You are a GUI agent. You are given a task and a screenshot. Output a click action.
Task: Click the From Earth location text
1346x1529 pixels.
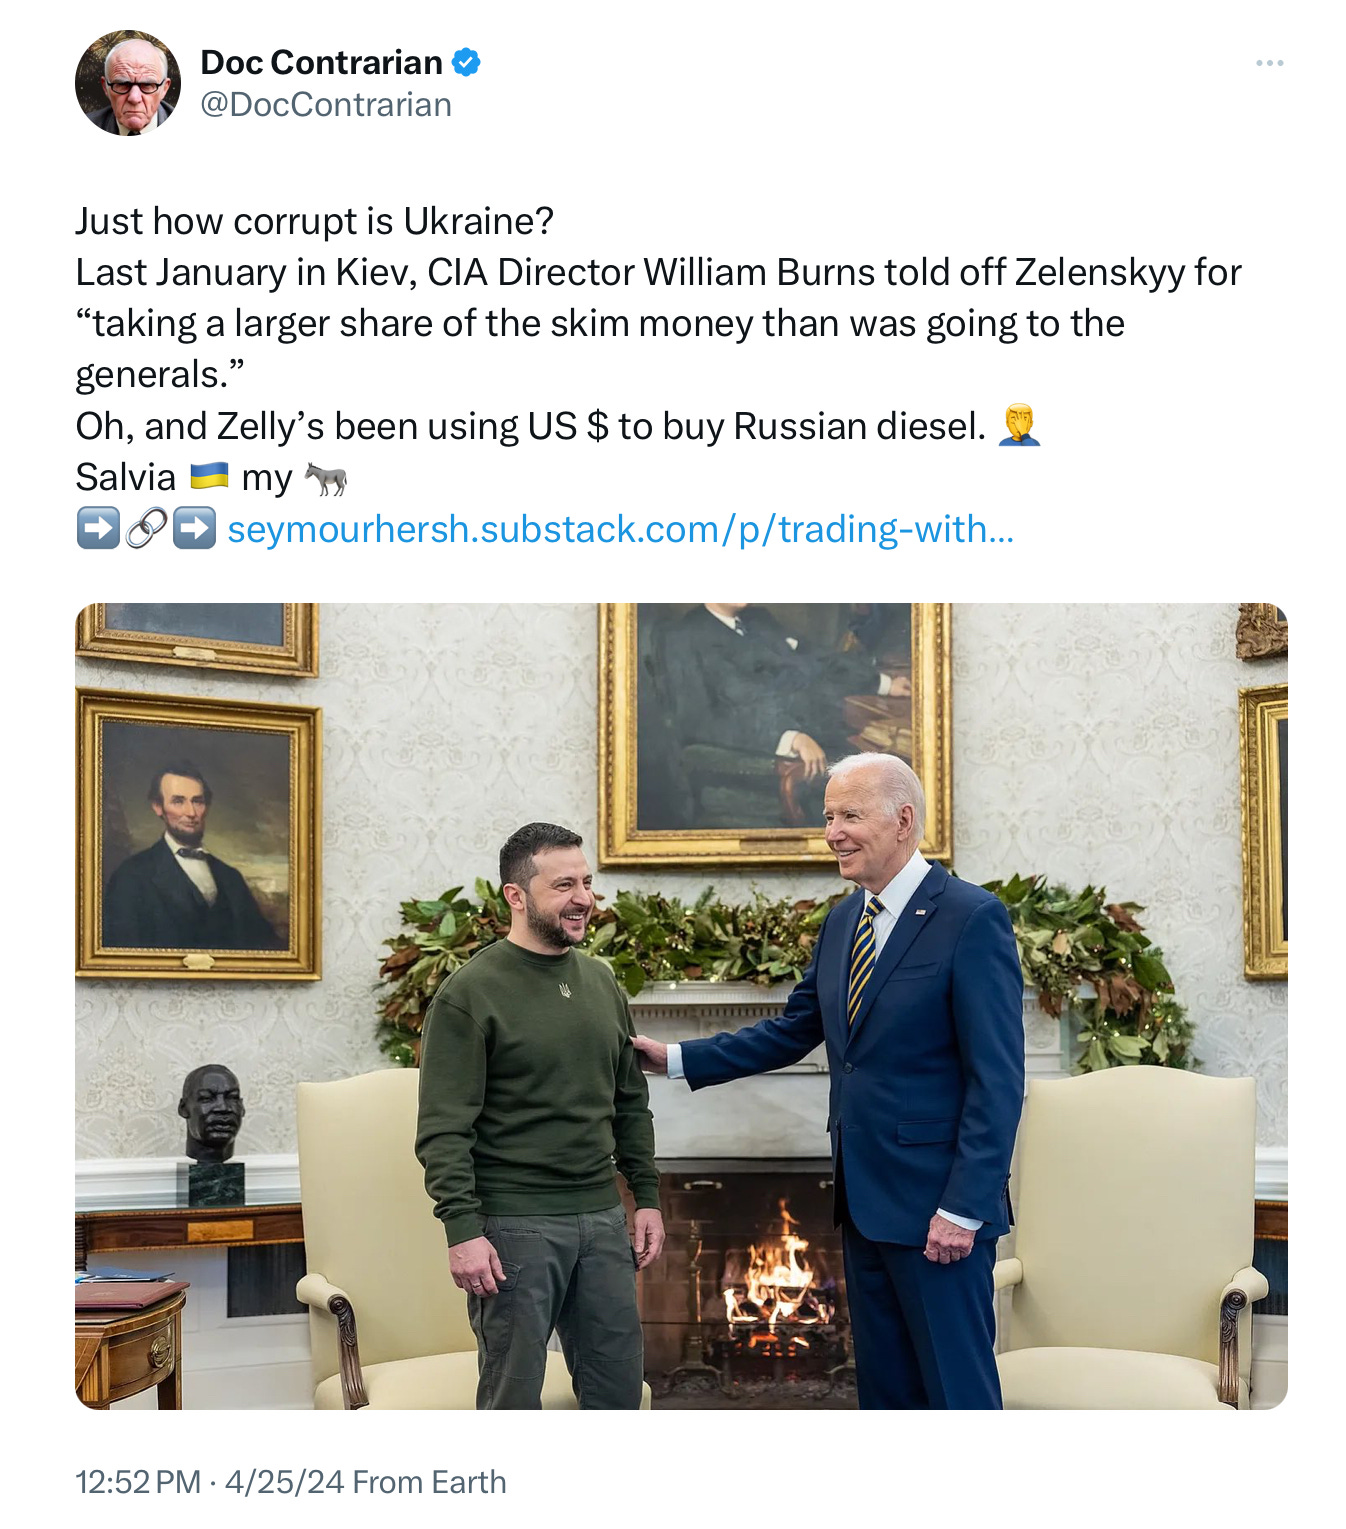coord(429,1482)
